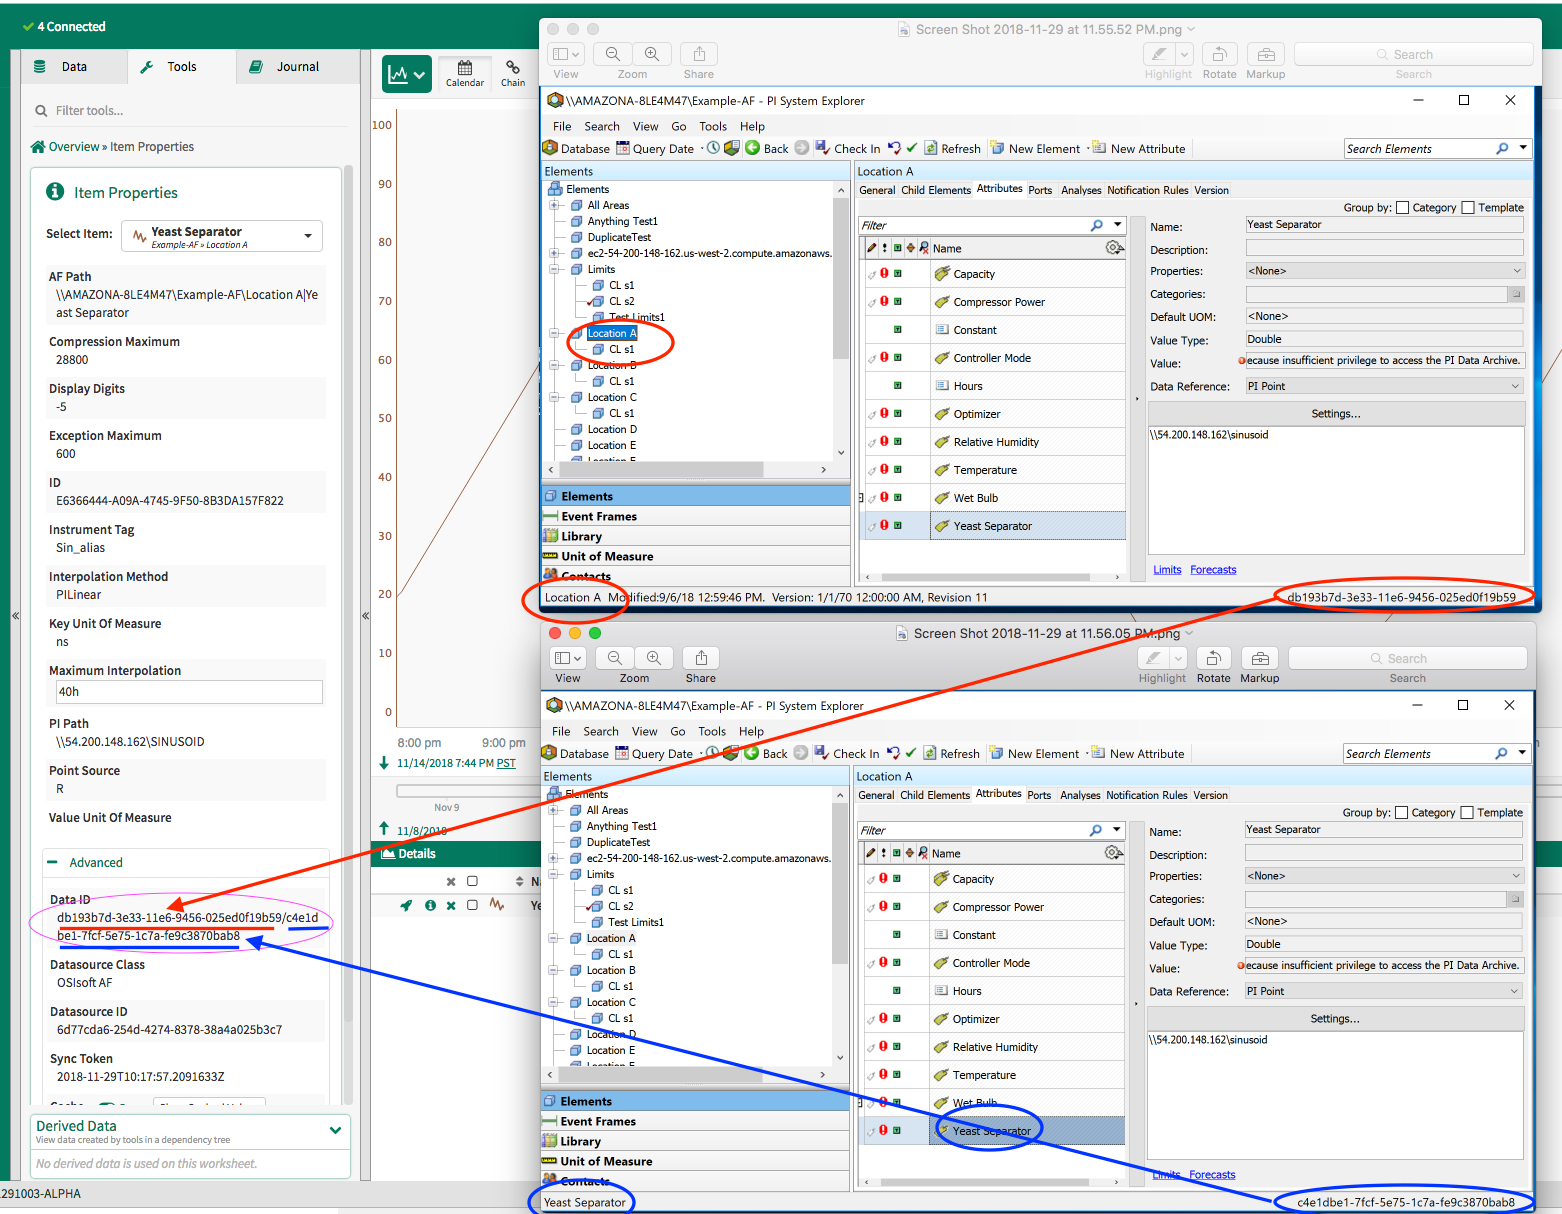
Task: Collapse the Advanced section in Item Properties
Action: pyautogui.click(x=52, y=862)
